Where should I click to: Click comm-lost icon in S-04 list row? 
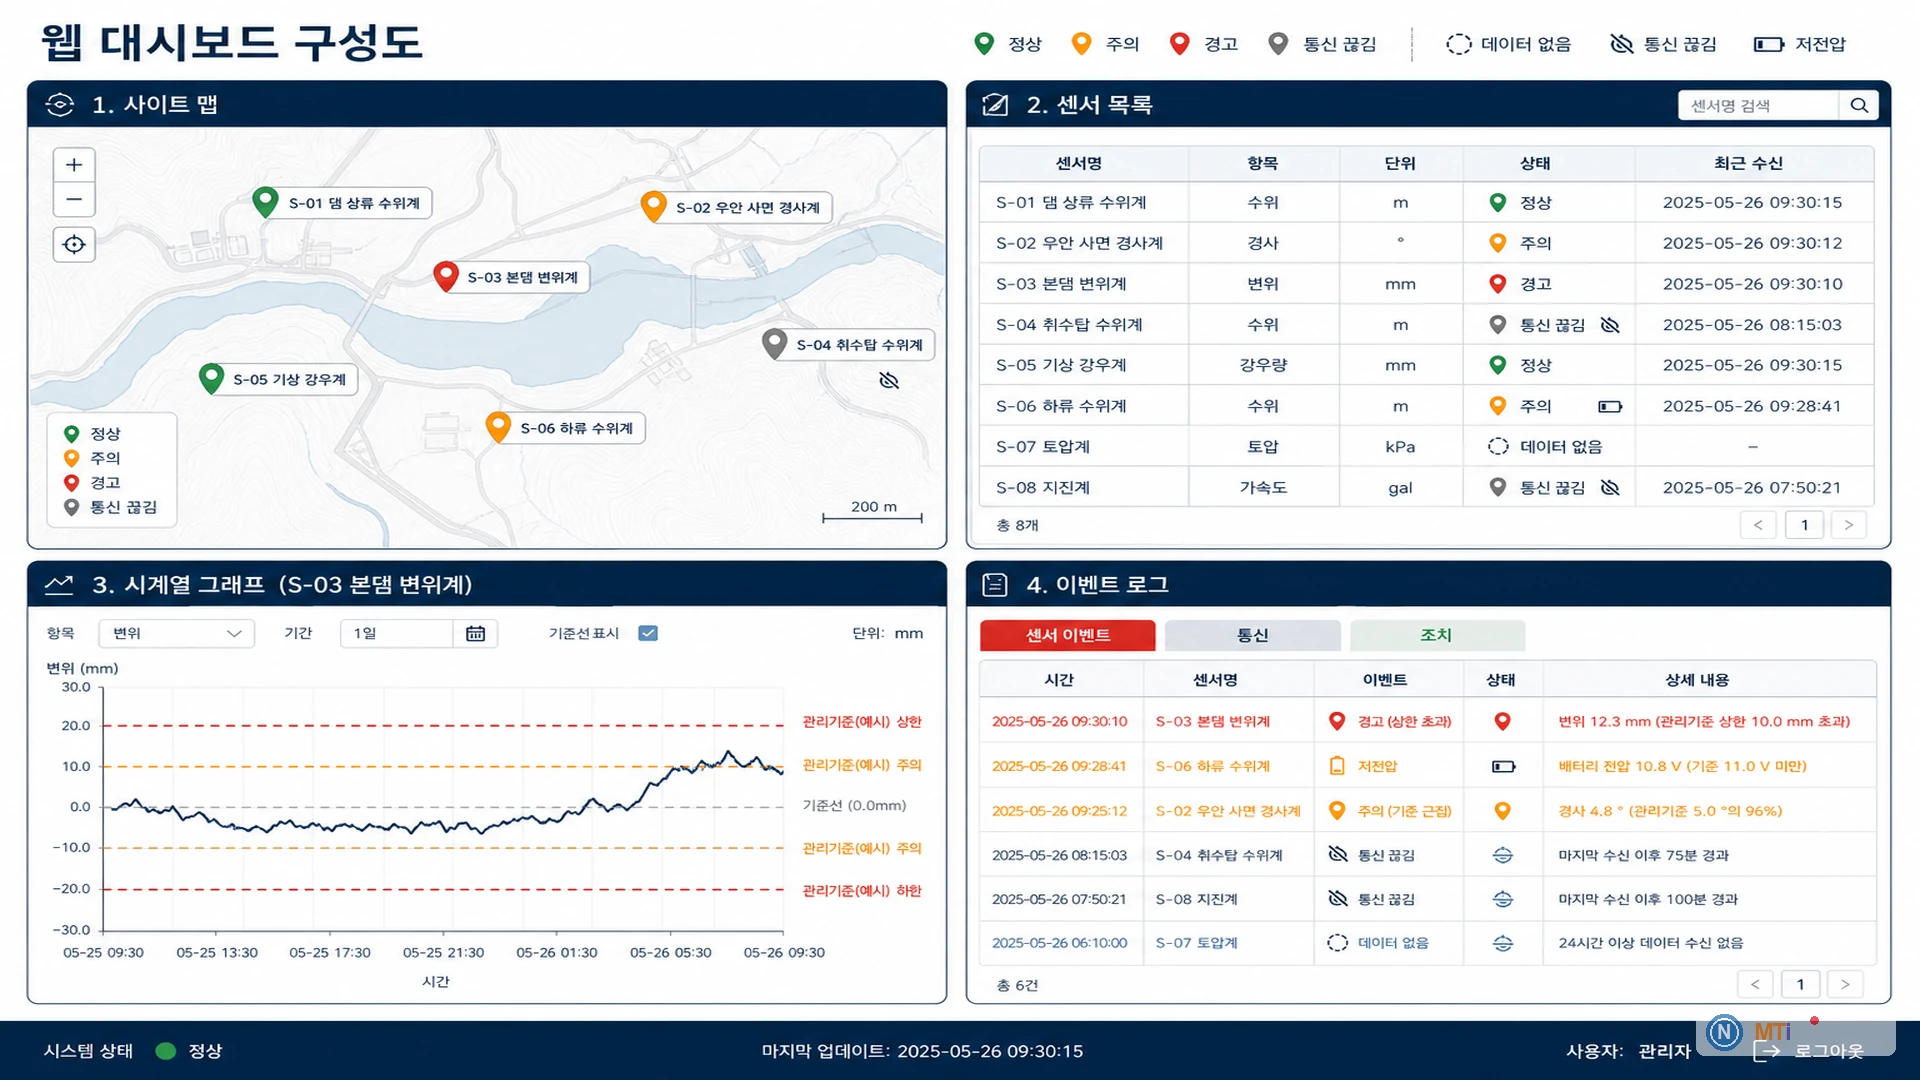click(1610, 325)
